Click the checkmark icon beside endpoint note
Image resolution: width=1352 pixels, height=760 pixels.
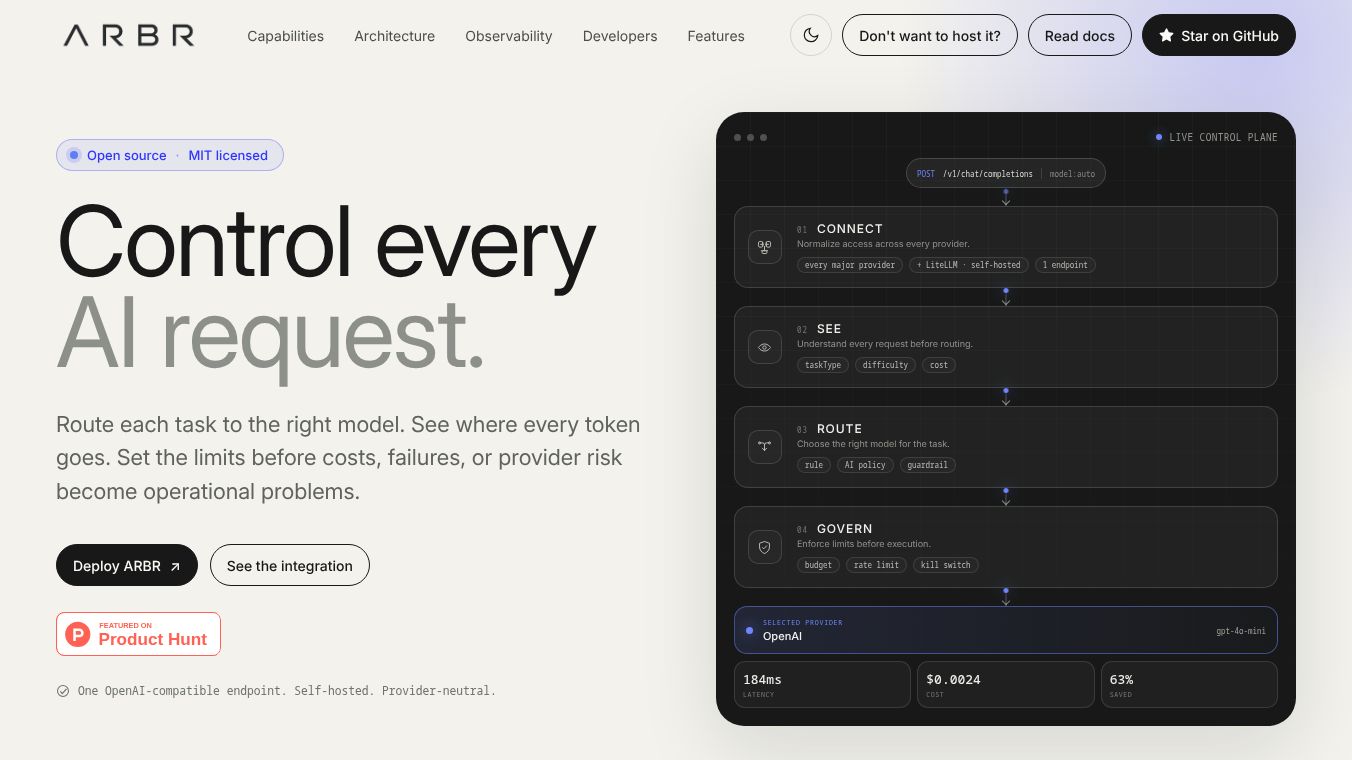point(63,691)
